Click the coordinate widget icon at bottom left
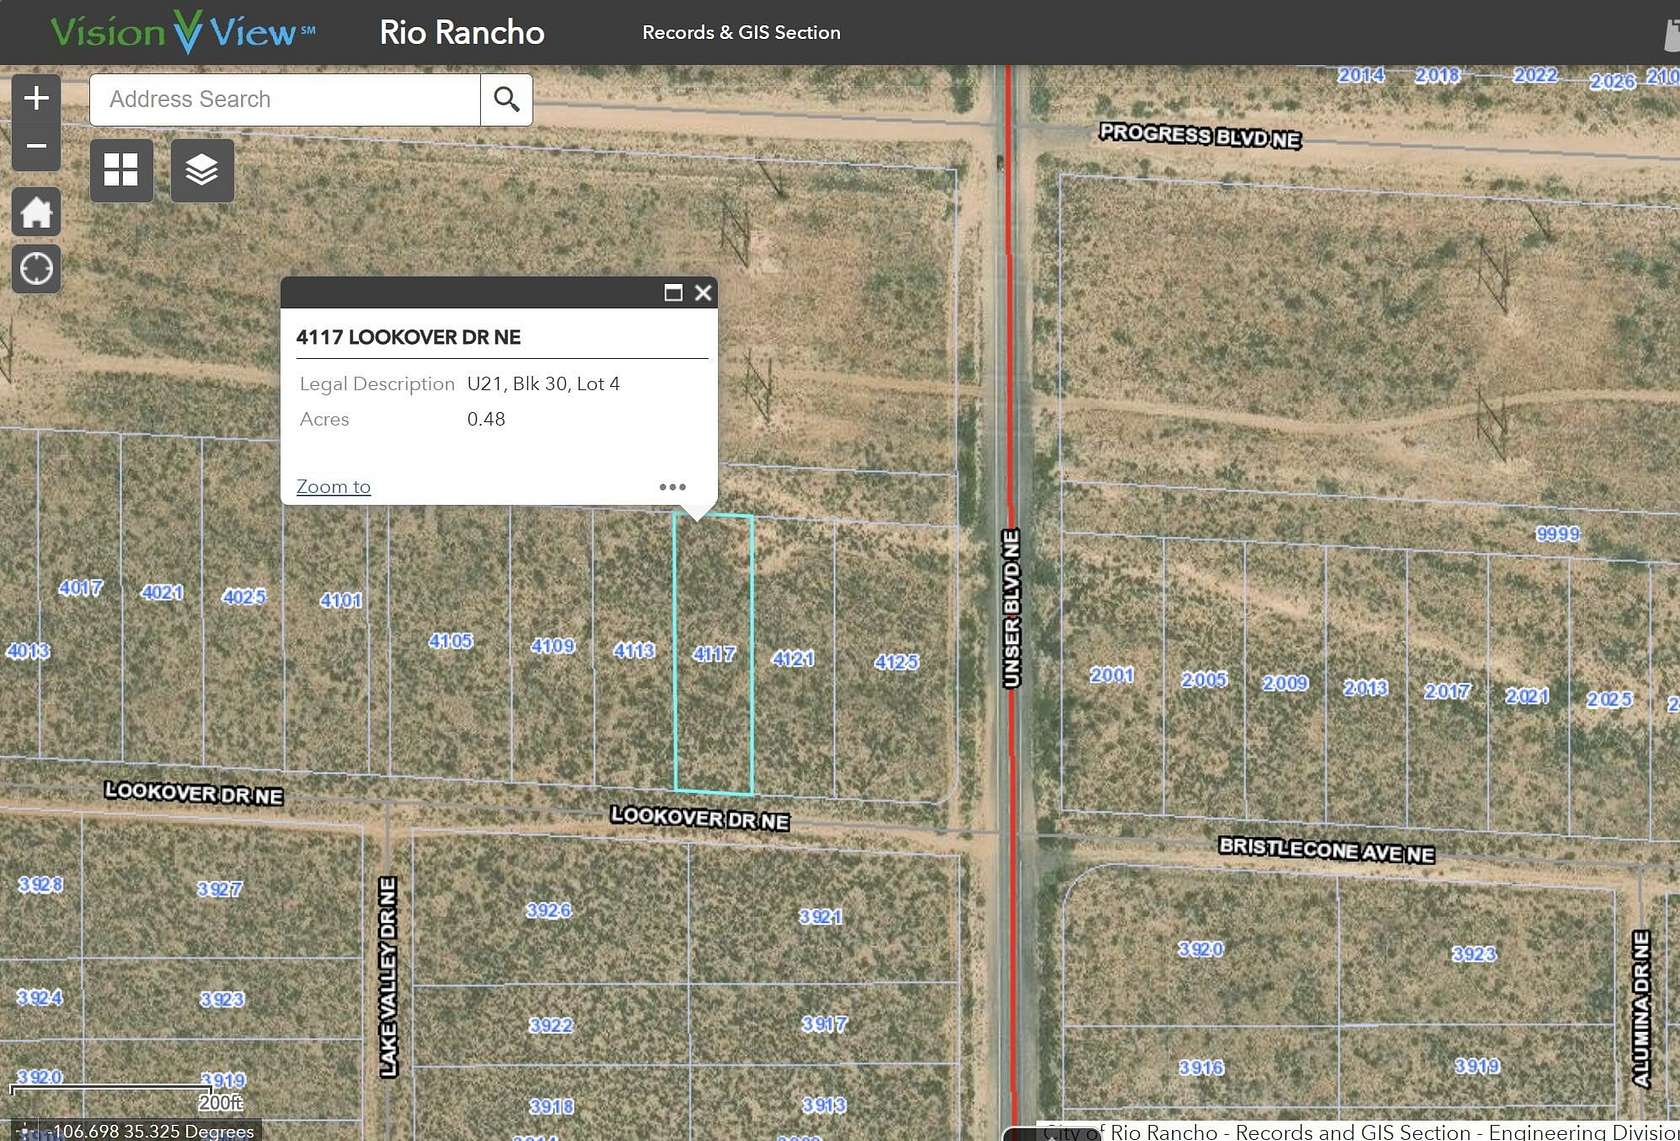Viewport: 1680px width, 1141px height. point(25,1131)
